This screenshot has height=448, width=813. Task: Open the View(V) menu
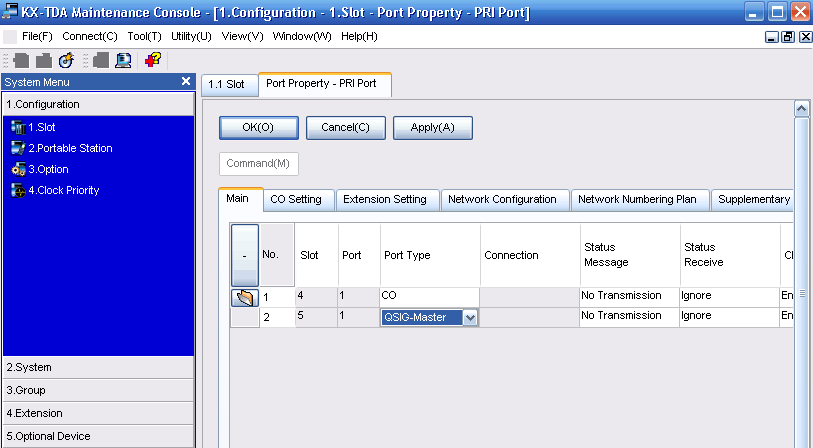tap(242, 36)
